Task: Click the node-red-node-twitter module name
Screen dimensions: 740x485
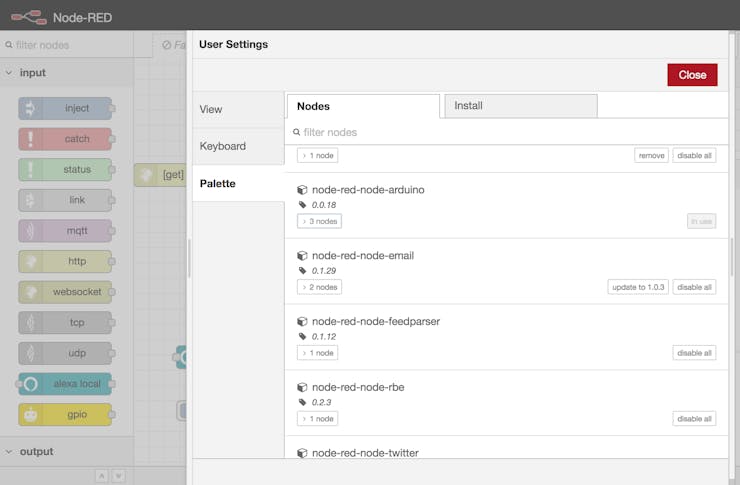Action: click(x=365, y=453)
